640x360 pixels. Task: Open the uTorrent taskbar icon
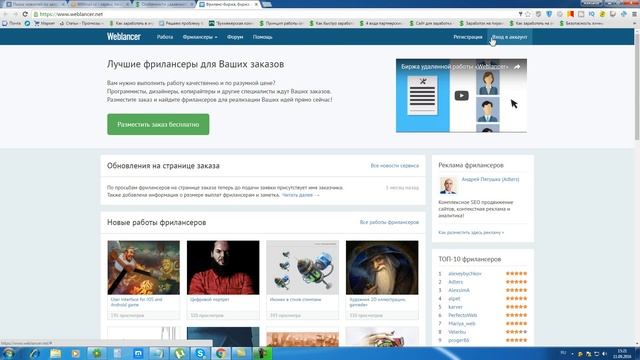[x=179, y=353]
